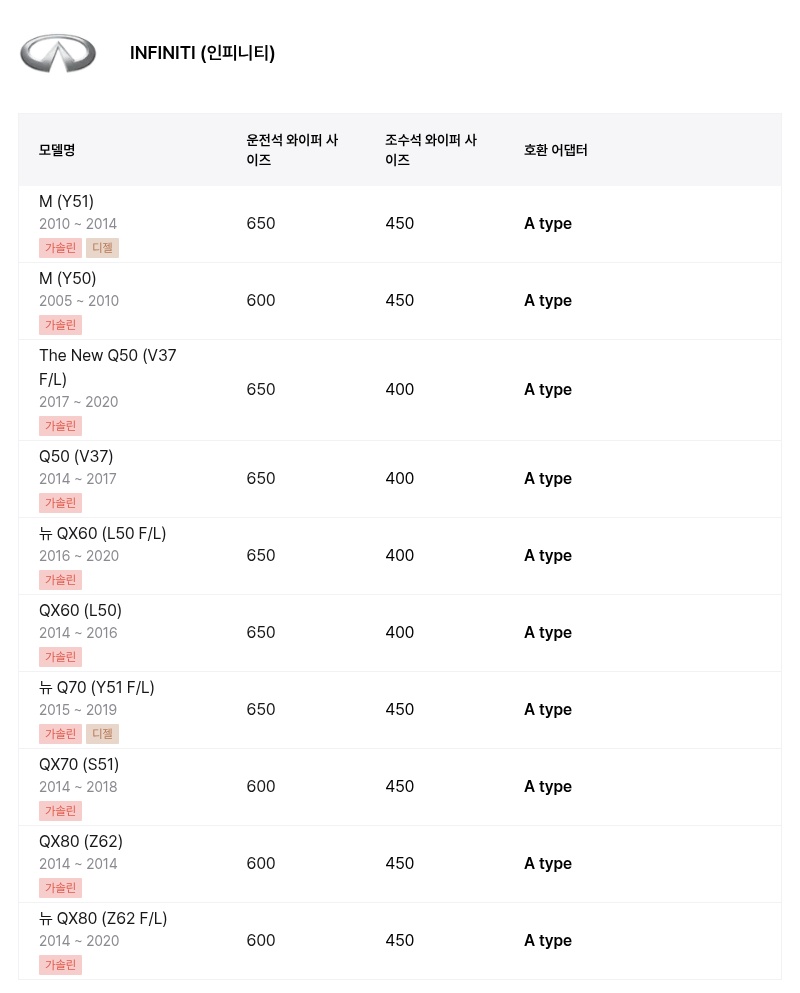Click the 모델명 column header
Viewport: 800px width, 993px height.
click(57, 150)
